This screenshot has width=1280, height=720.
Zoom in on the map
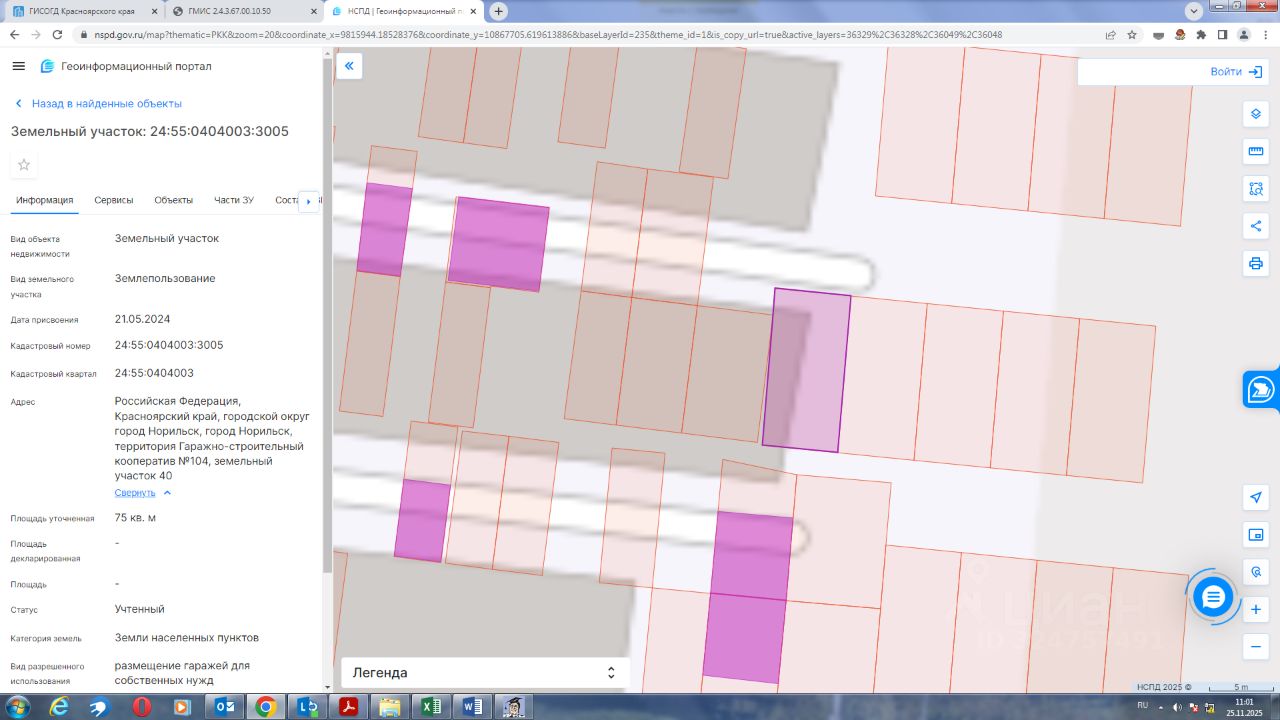(1256, 609)
